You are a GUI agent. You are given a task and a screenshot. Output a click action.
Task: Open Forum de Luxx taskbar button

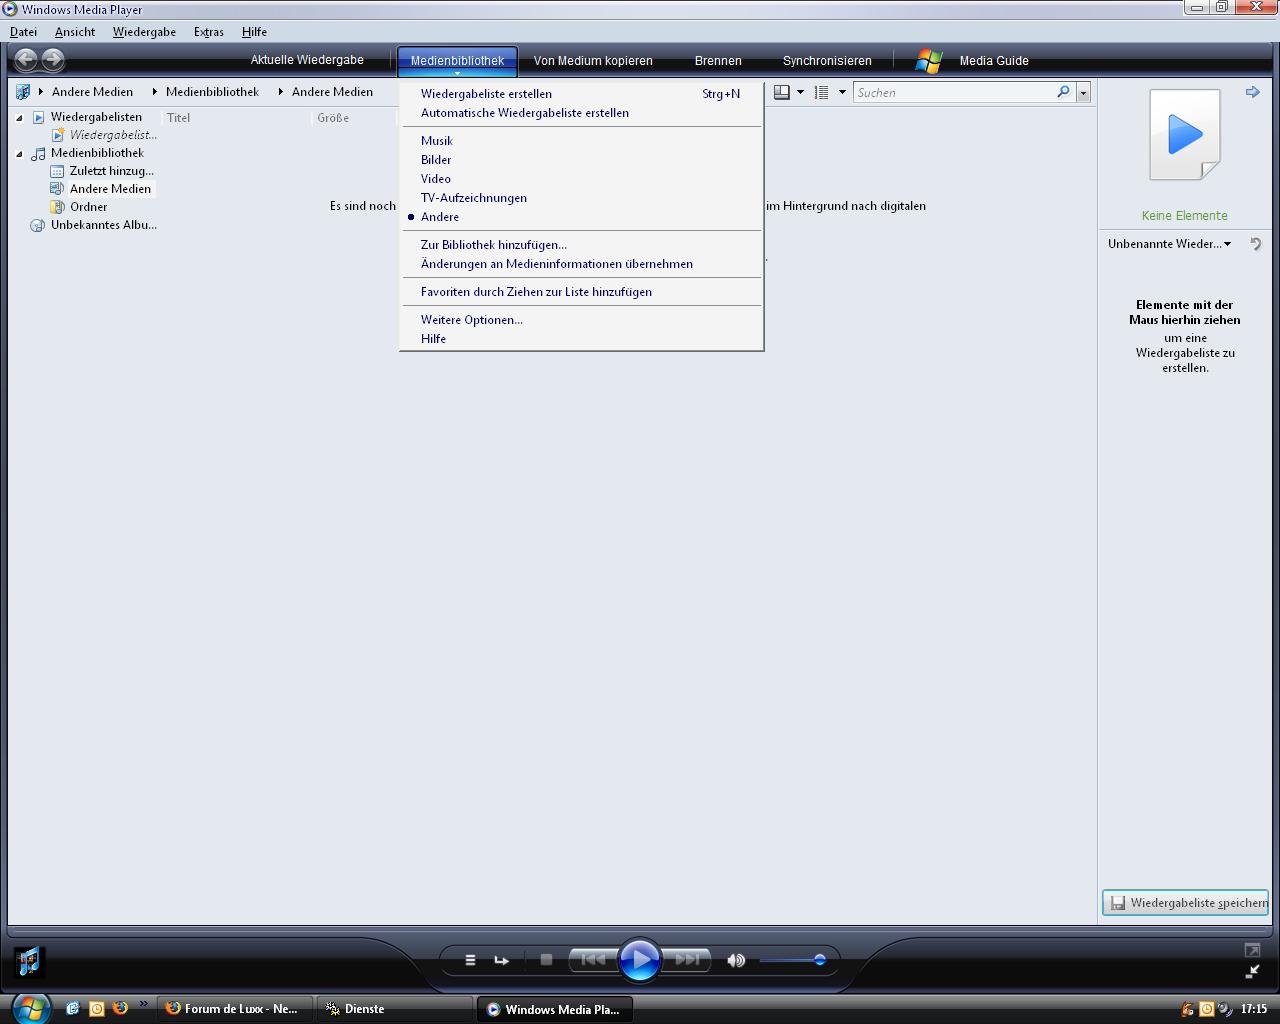pyautogui.click(x=235, y=1008)
